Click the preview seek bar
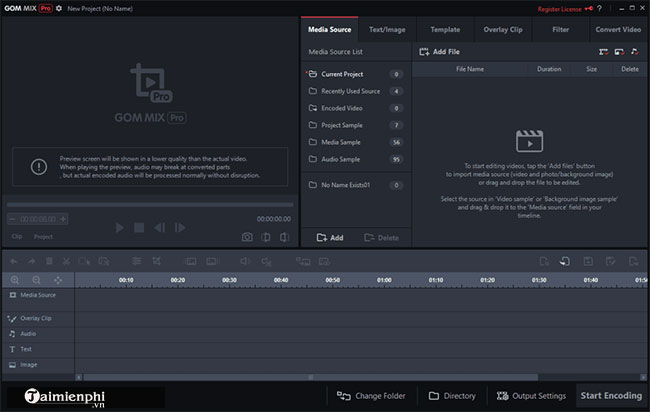The width and height of the screenshot is (650, 412). click(x=150, y=206)
